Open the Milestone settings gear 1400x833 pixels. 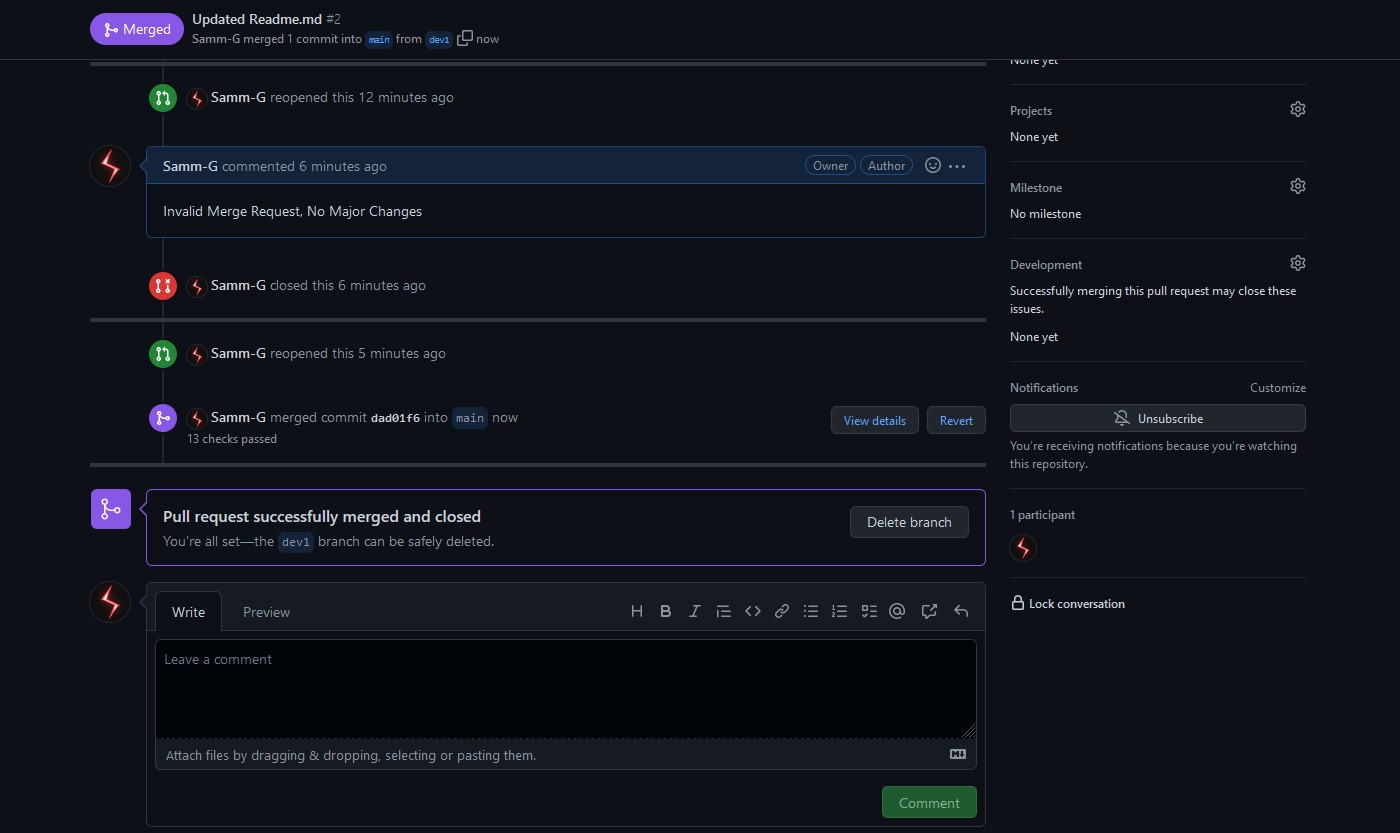pyautogui.click(x=1297, y=186)
